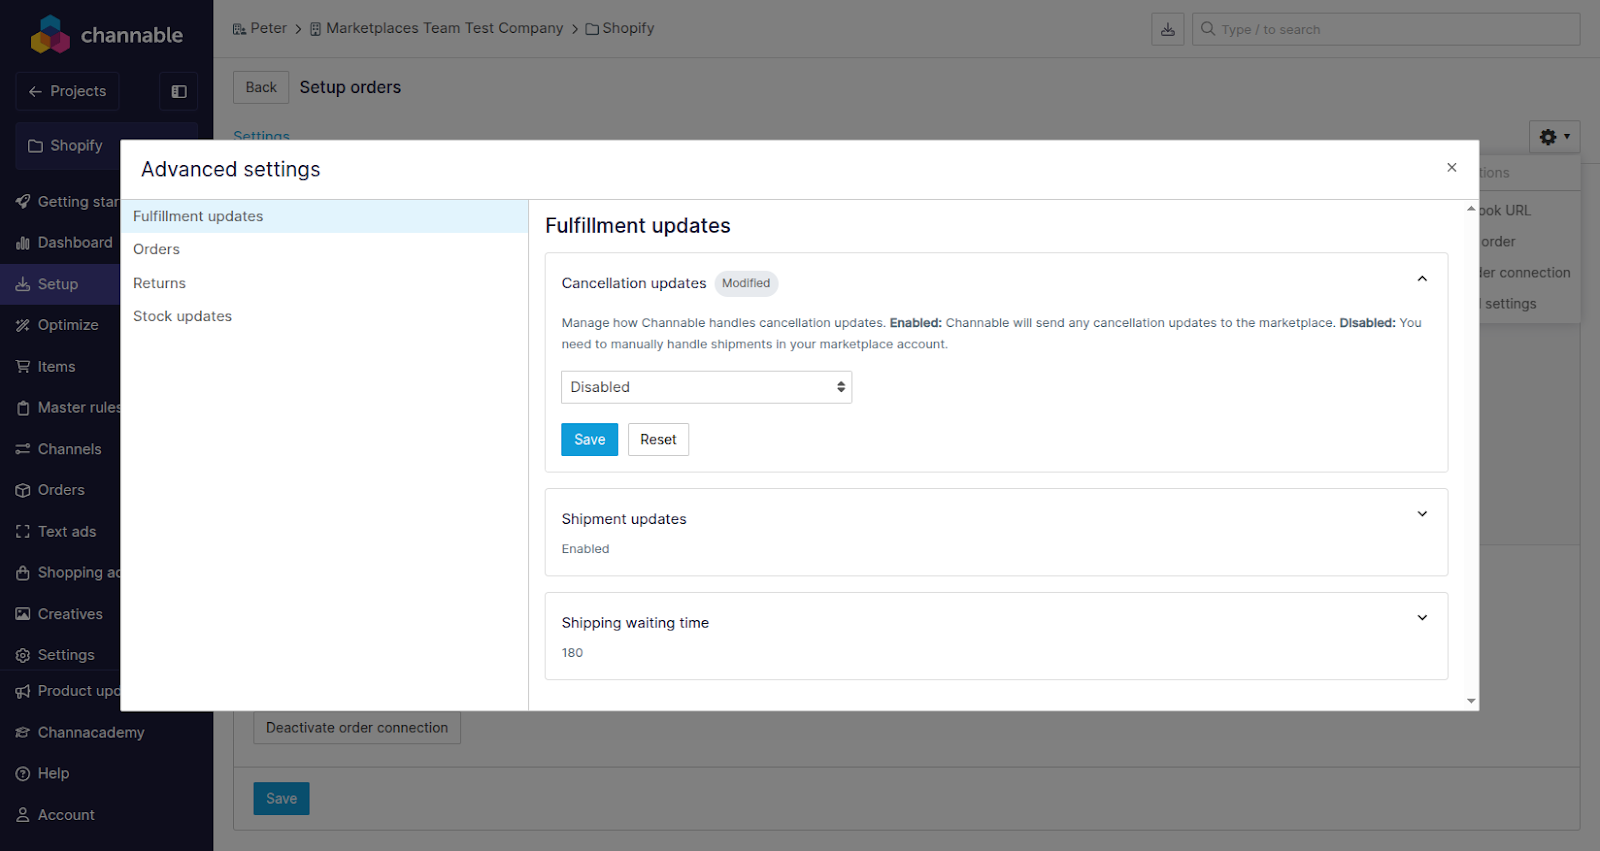Screen dimensions: 1600x851
Task: Toggle the sidebar collapse icon
Action: (x=179, y=91)
